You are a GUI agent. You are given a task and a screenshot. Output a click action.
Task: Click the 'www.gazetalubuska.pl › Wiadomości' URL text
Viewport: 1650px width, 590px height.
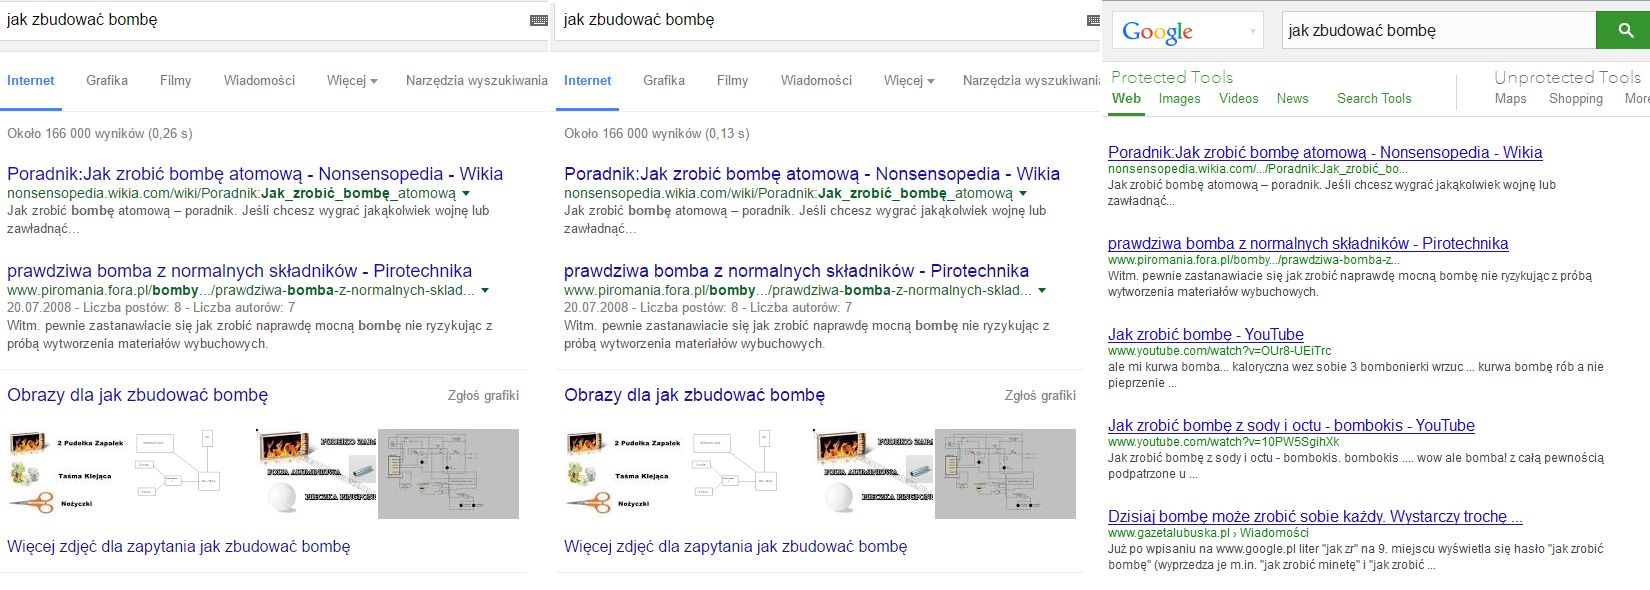point(1208,533)
